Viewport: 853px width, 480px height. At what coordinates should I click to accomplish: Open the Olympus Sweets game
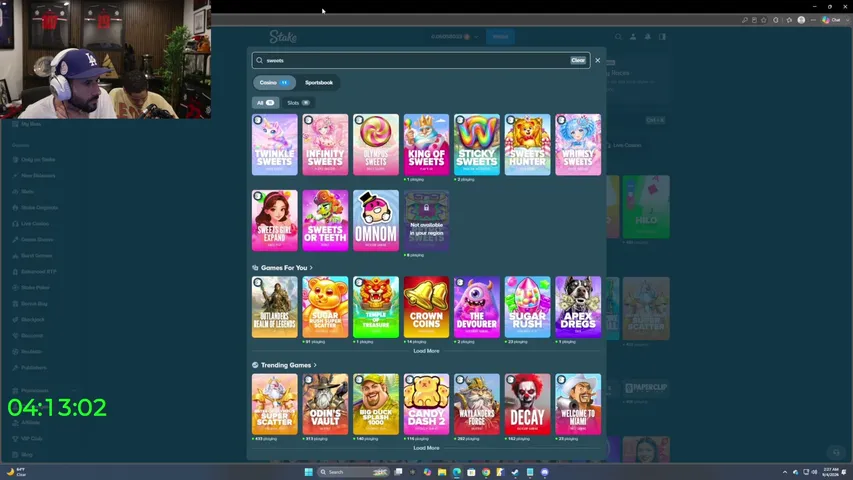pyautogui.click(x=376, y=145)
